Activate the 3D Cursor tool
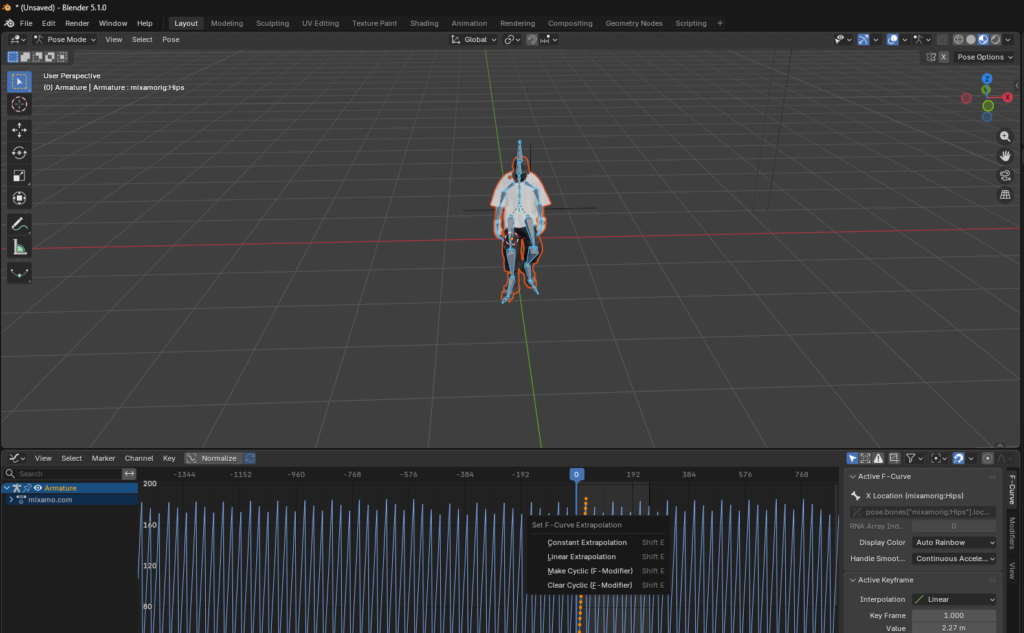The height and width of the screenshot is (633, 1024). 19,105
